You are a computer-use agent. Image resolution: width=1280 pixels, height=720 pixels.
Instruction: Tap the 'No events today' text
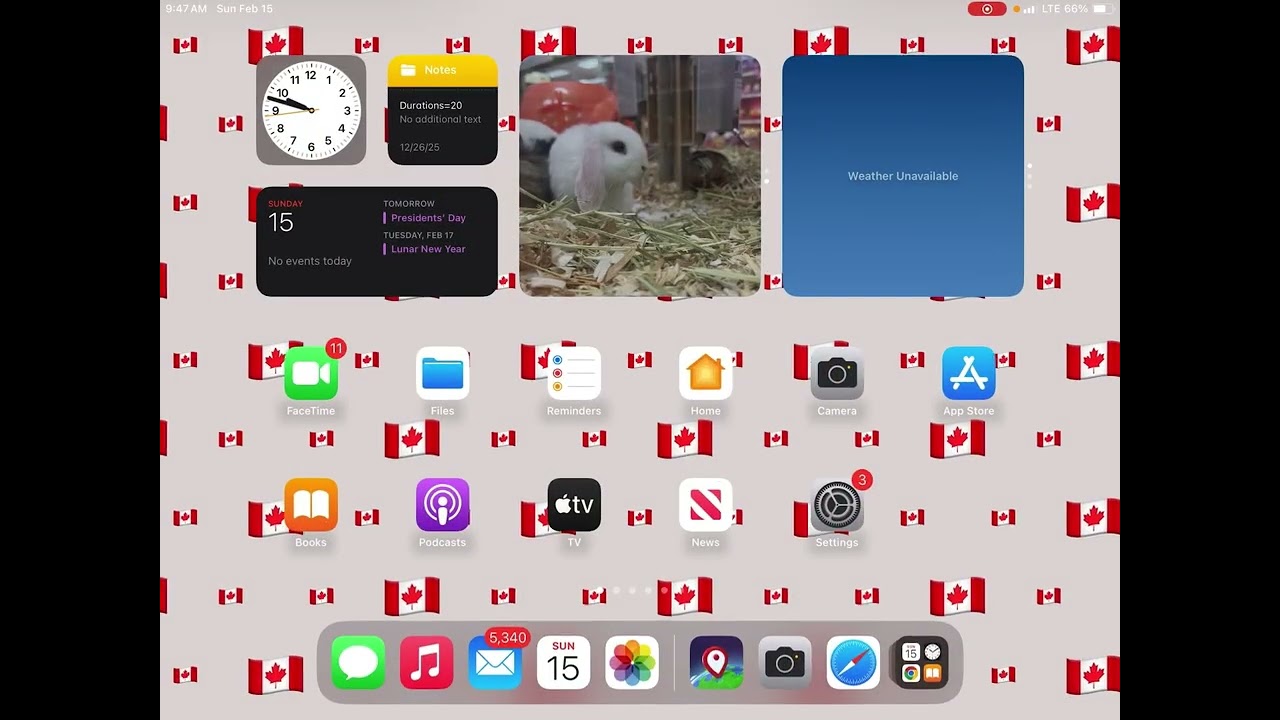point(310,261)
